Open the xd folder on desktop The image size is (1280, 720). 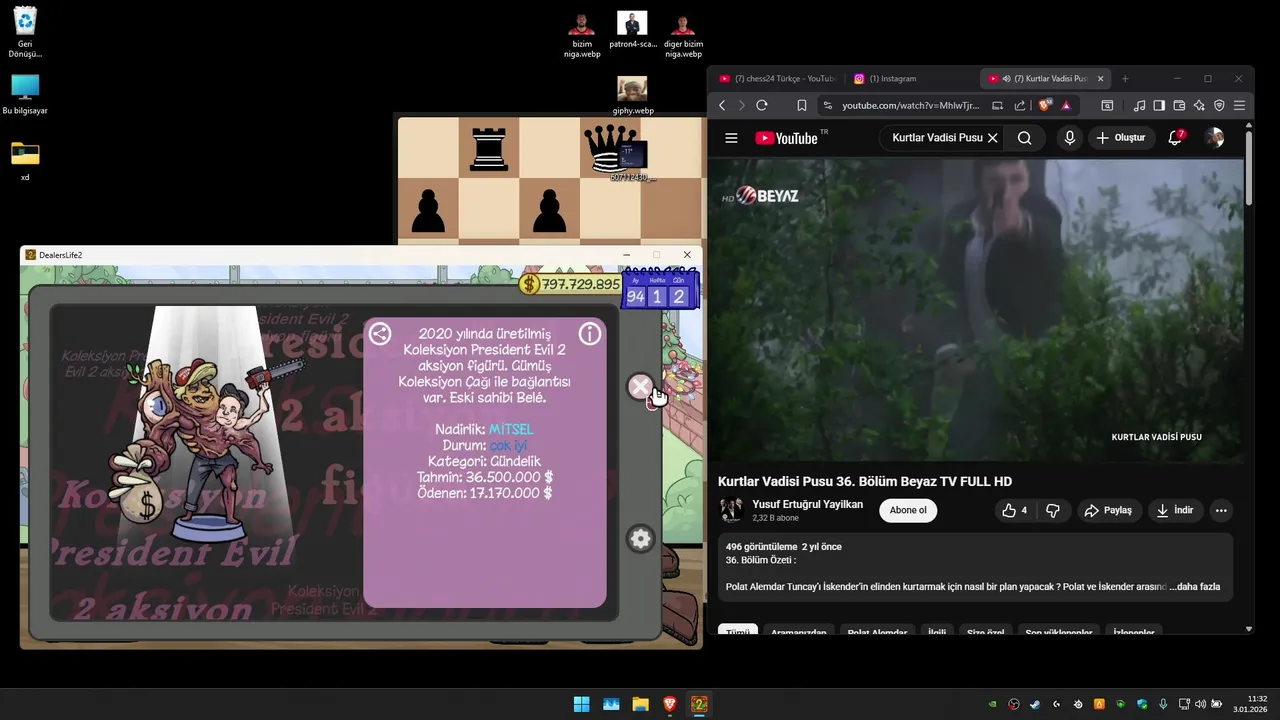pos(25,160)
